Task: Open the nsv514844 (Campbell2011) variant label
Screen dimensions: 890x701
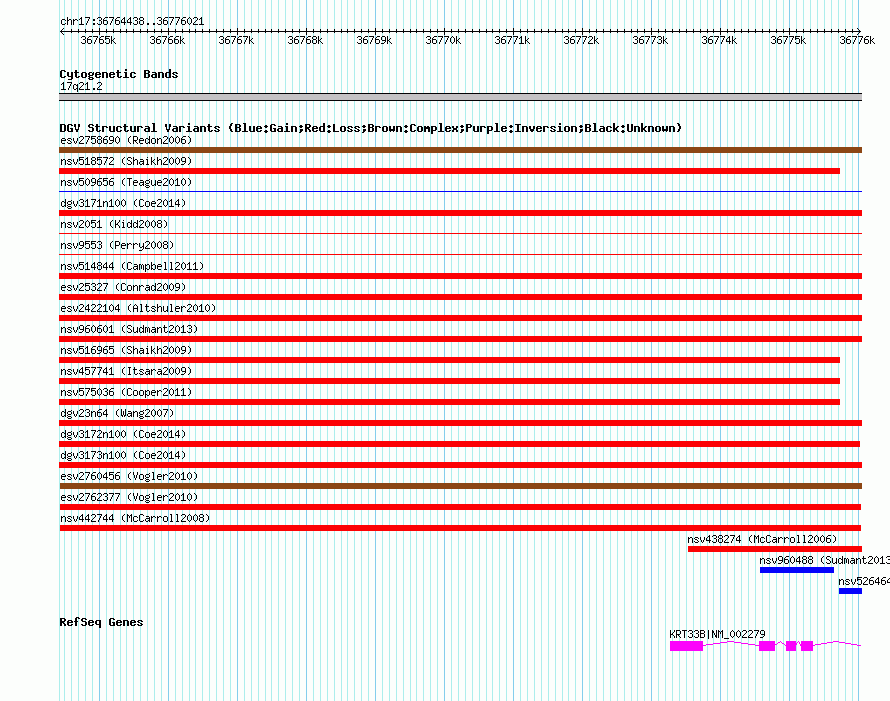Action: [132, 266]
